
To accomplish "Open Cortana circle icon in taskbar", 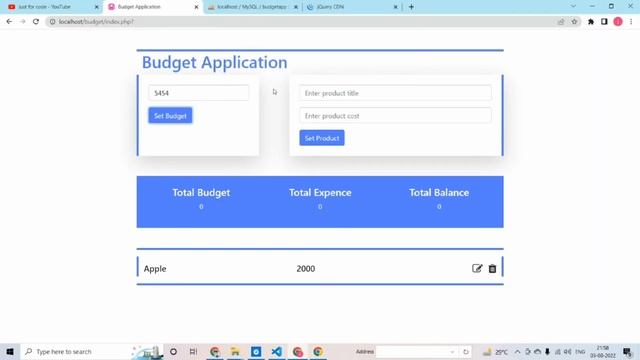I will pos(173,351).
